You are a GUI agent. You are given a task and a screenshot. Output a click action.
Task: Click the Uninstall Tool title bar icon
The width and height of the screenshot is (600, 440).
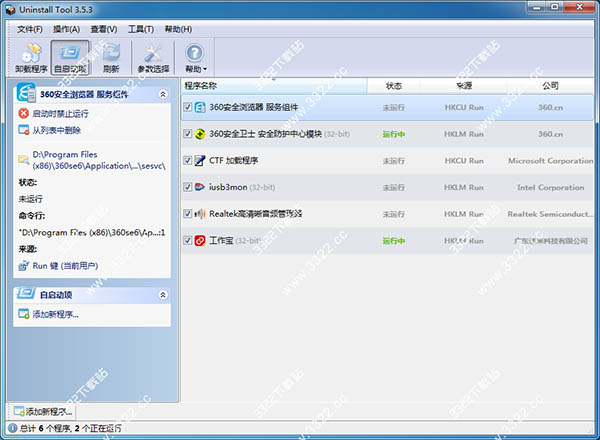pos(11,10)
